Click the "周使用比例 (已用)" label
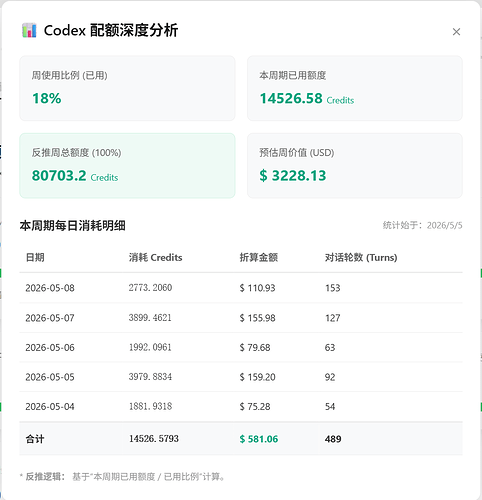 [x=69, y=75]
